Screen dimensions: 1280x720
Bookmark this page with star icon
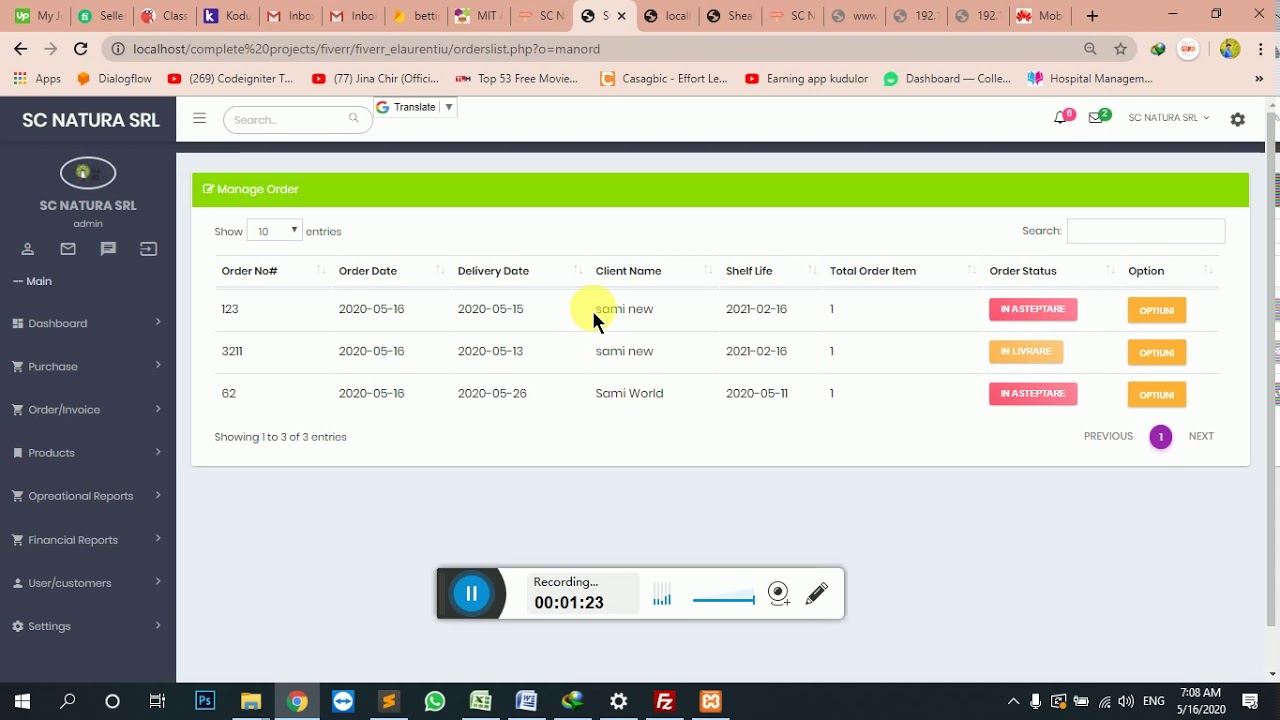point(1121,48)
